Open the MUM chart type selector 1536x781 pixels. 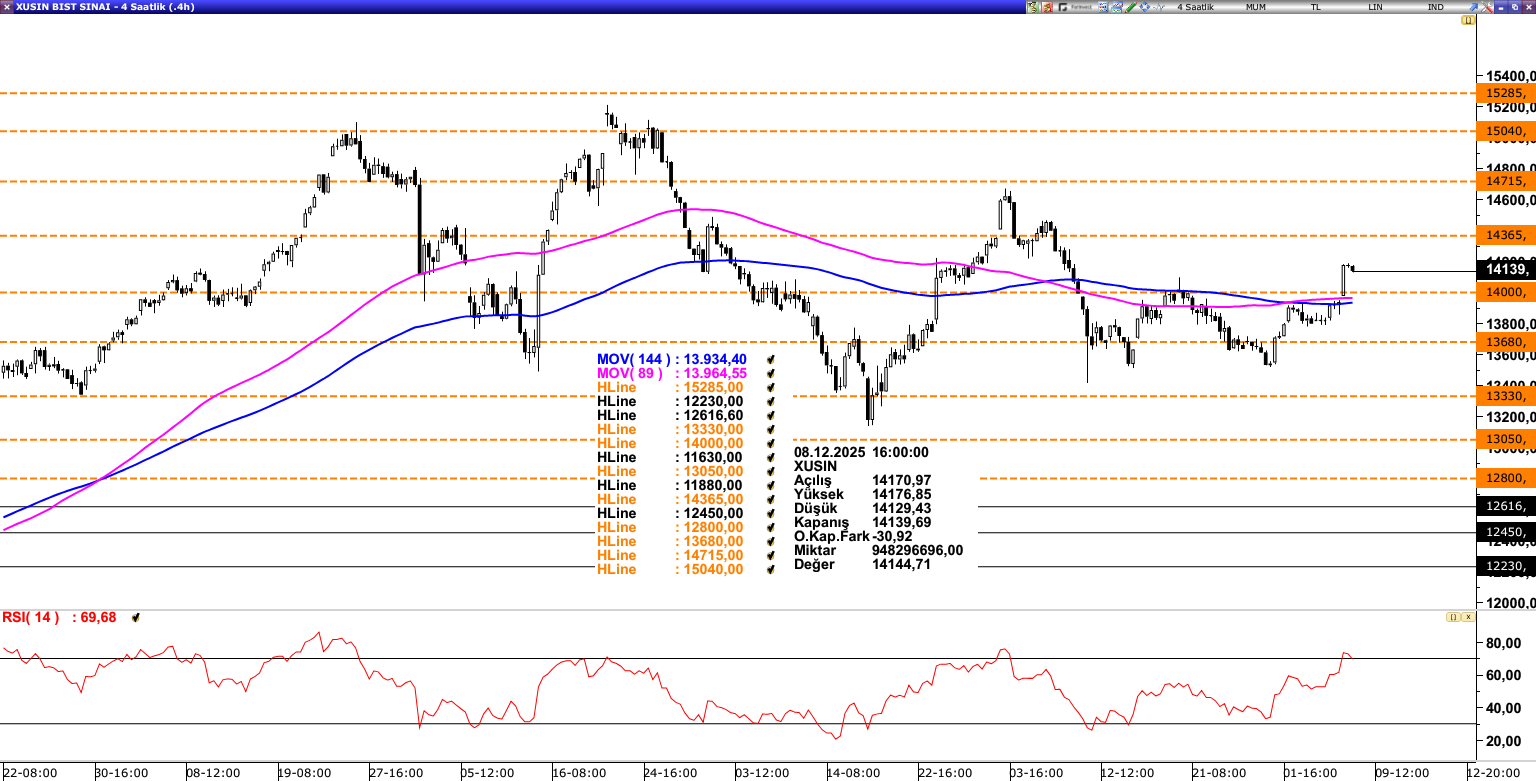1255,7
